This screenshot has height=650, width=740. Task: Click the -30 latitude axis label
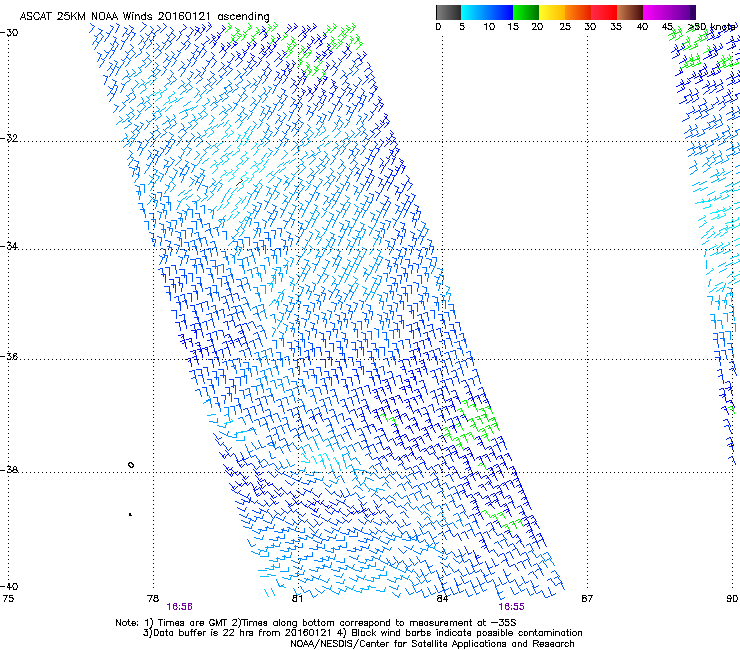[9, 32]
